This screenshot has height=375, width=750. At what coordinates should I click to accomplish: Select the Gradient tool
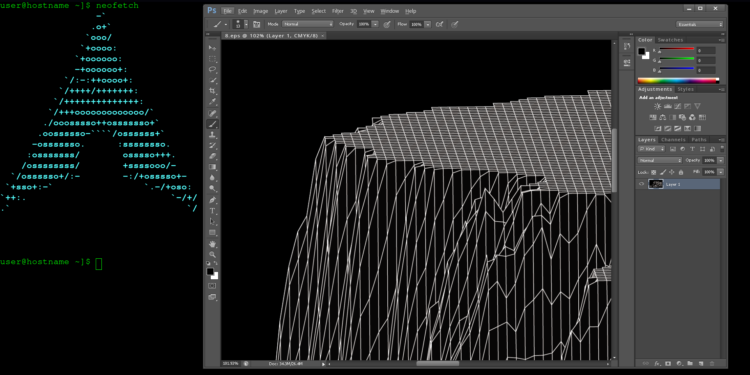(212, 167)
